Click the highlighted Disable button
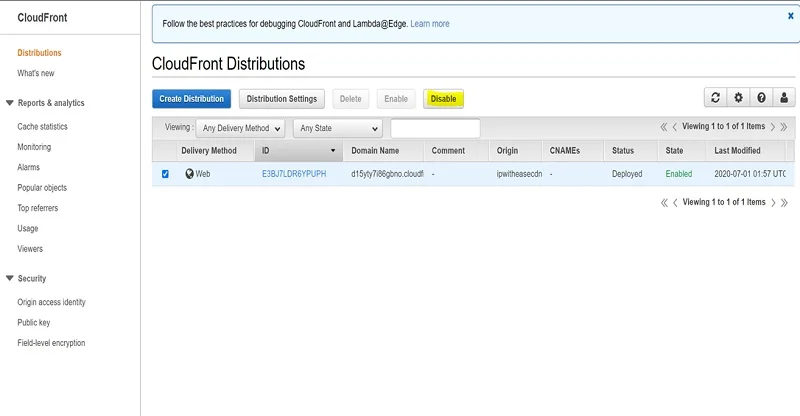 pyautogui.click(x=443, y=99)
